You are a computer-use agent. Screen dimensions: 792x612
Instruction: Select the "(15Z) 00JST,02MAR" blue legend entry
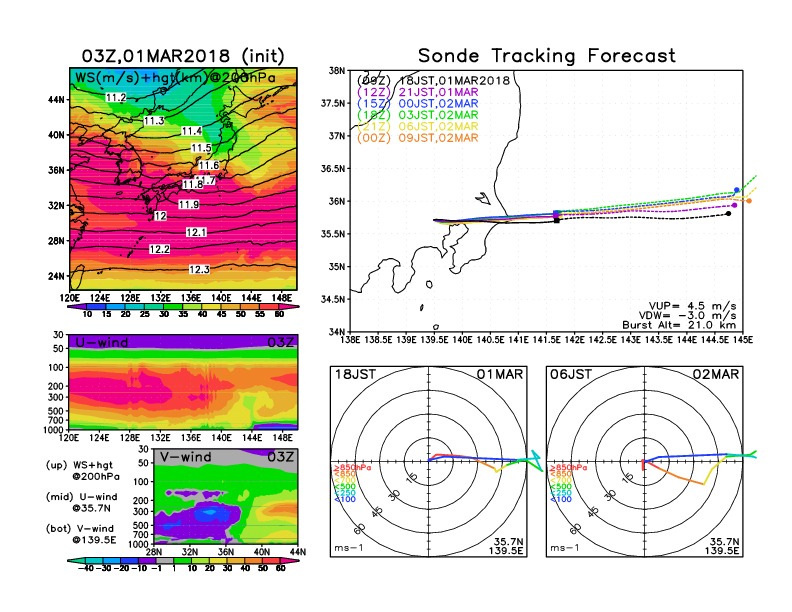(x=418, y=104)
